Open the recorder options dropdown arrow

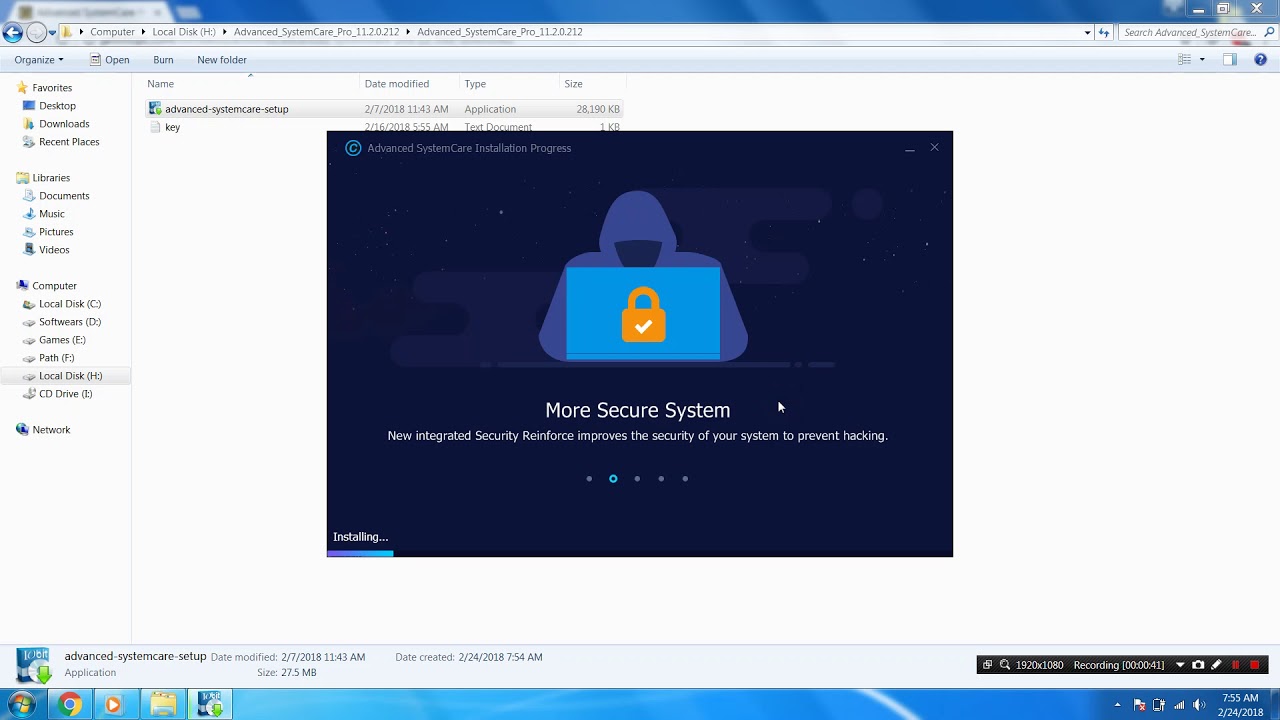(x=1180, y=665)
